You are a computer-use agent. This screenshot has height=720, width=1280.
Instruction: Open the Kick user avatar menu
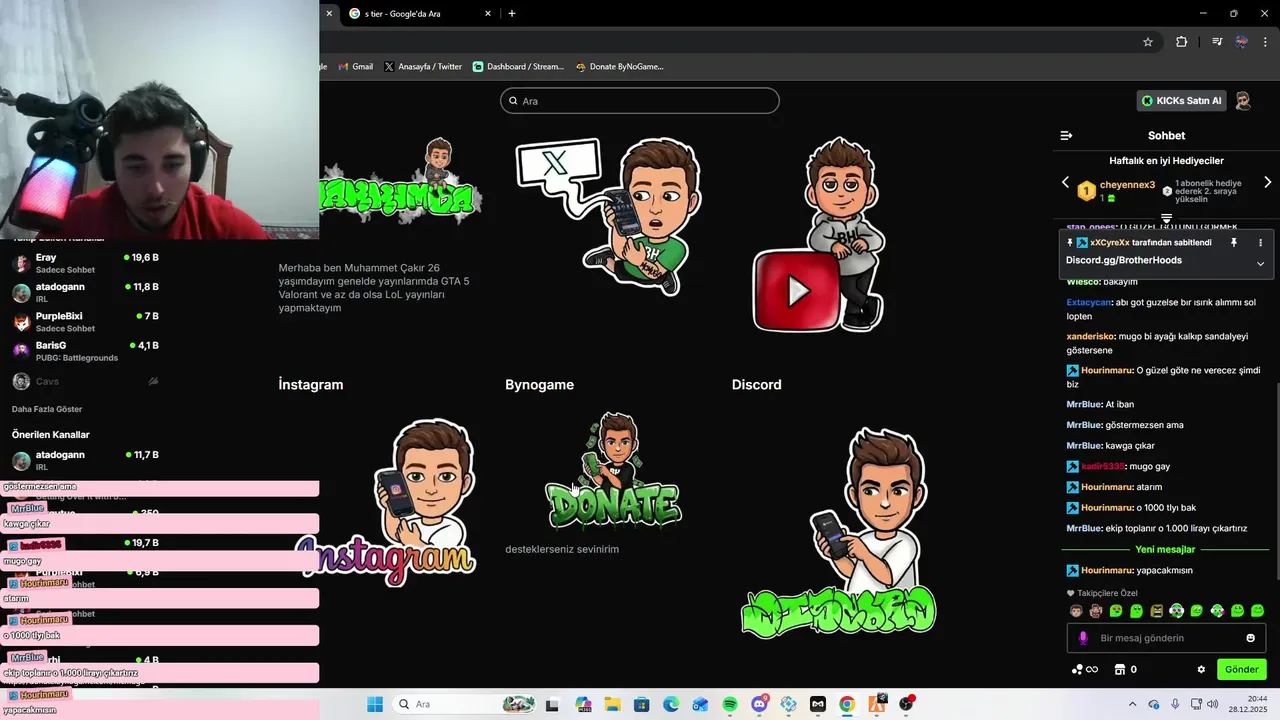[x=1243, y=101]
